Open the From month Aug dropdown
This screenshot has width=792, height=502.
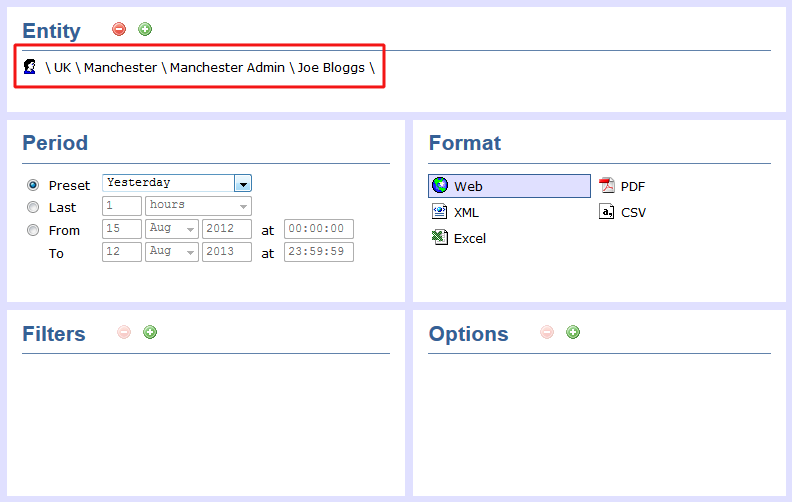[x=190, y=229]
